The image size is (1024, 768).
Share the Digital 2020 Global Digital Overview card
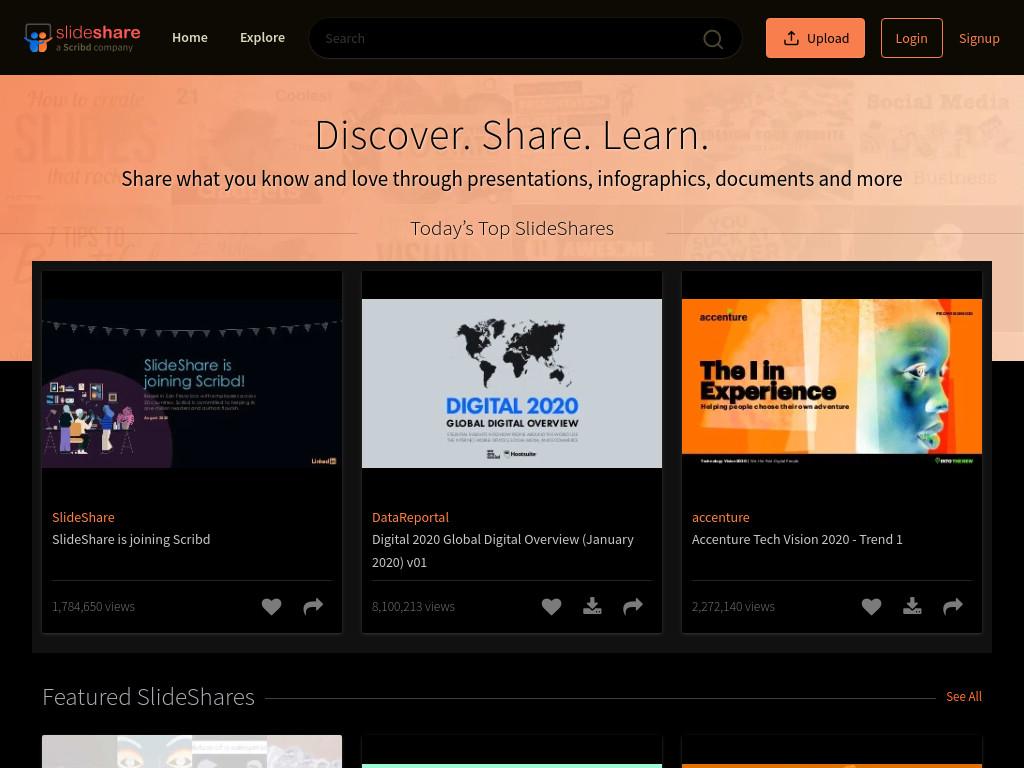pos(633,607)
